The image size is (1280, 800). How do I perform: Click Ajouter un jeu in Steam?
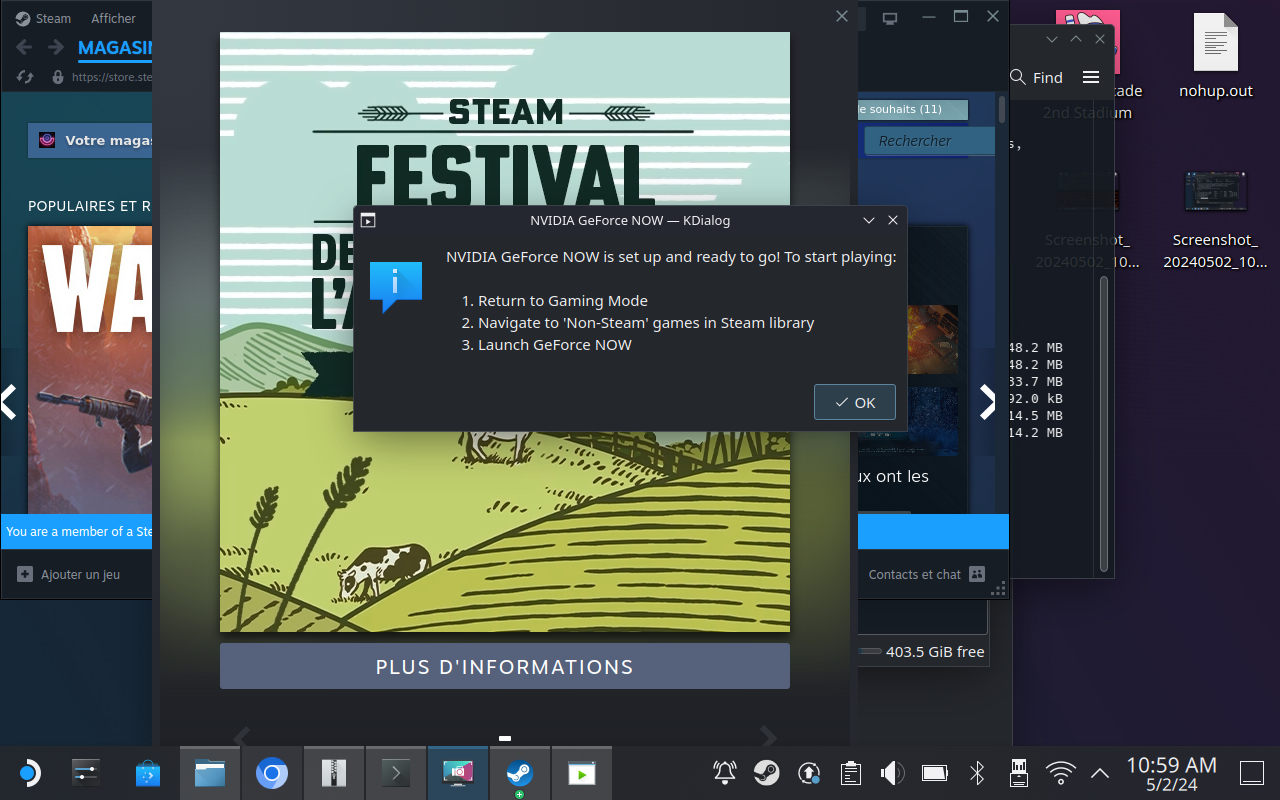pyautogui.click(x=68, y=575)
